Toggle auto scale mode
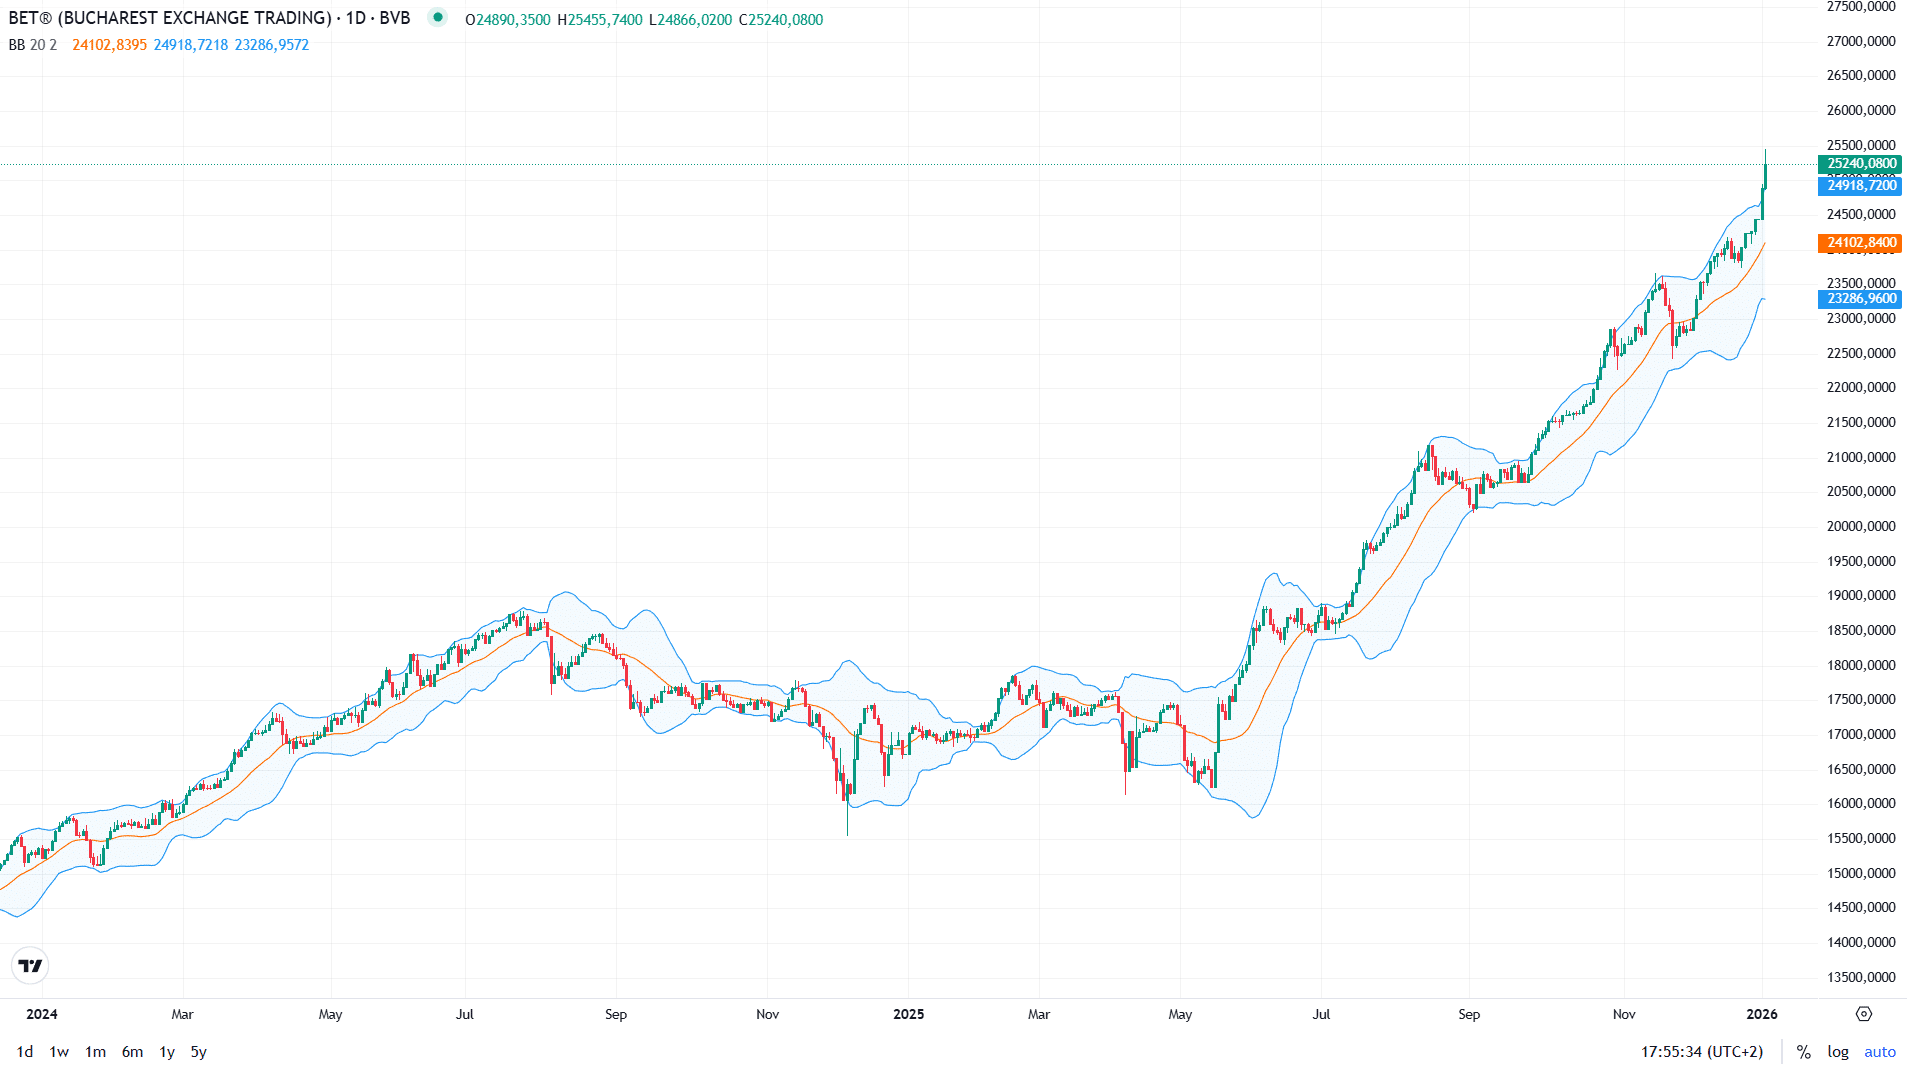The height and width of the screenshot is (1072, 1907). 1880,1052
